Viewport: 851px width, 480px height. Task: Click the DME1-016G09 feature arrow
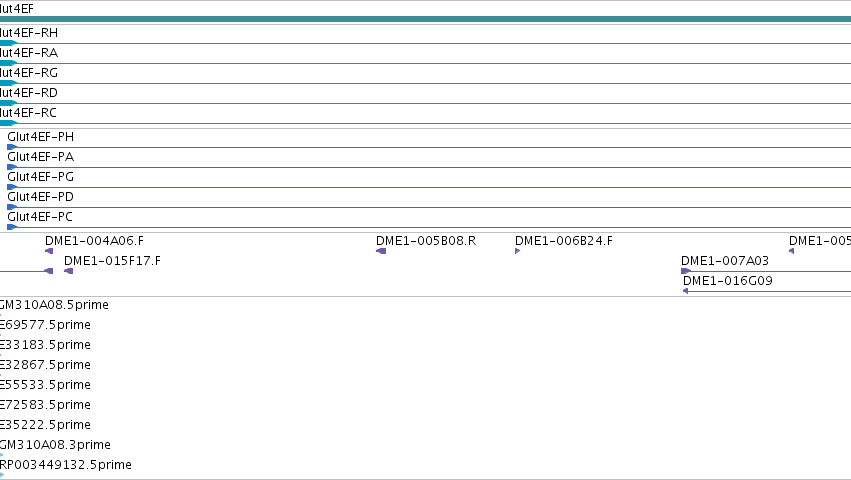click(685, 291)
